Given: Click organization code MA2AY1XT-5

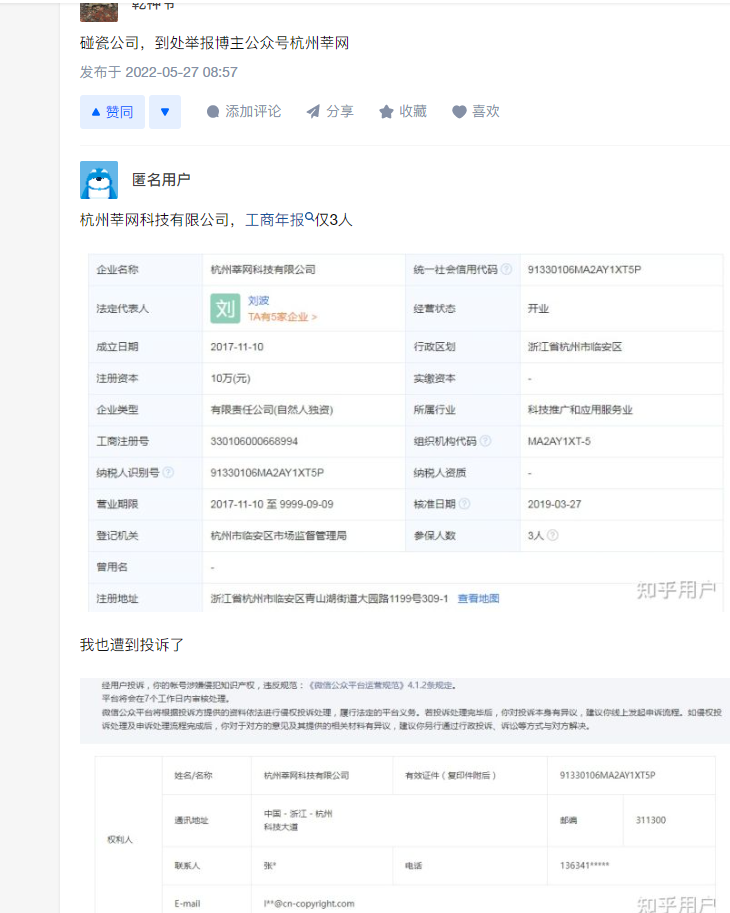Looking at the screenshot, I should point(559,441).
